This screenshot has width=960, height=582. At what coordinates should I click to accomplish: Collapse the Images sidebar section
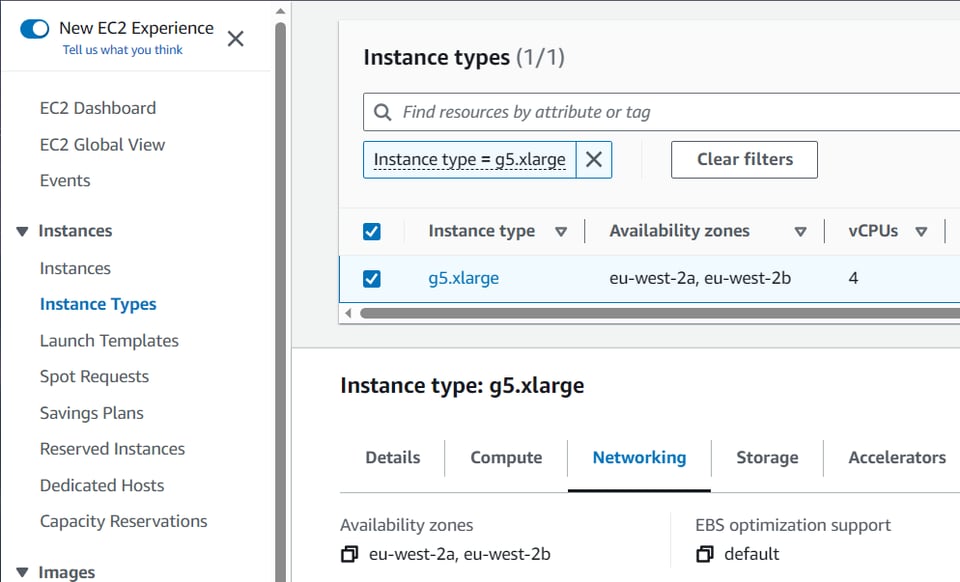point(23,573)
